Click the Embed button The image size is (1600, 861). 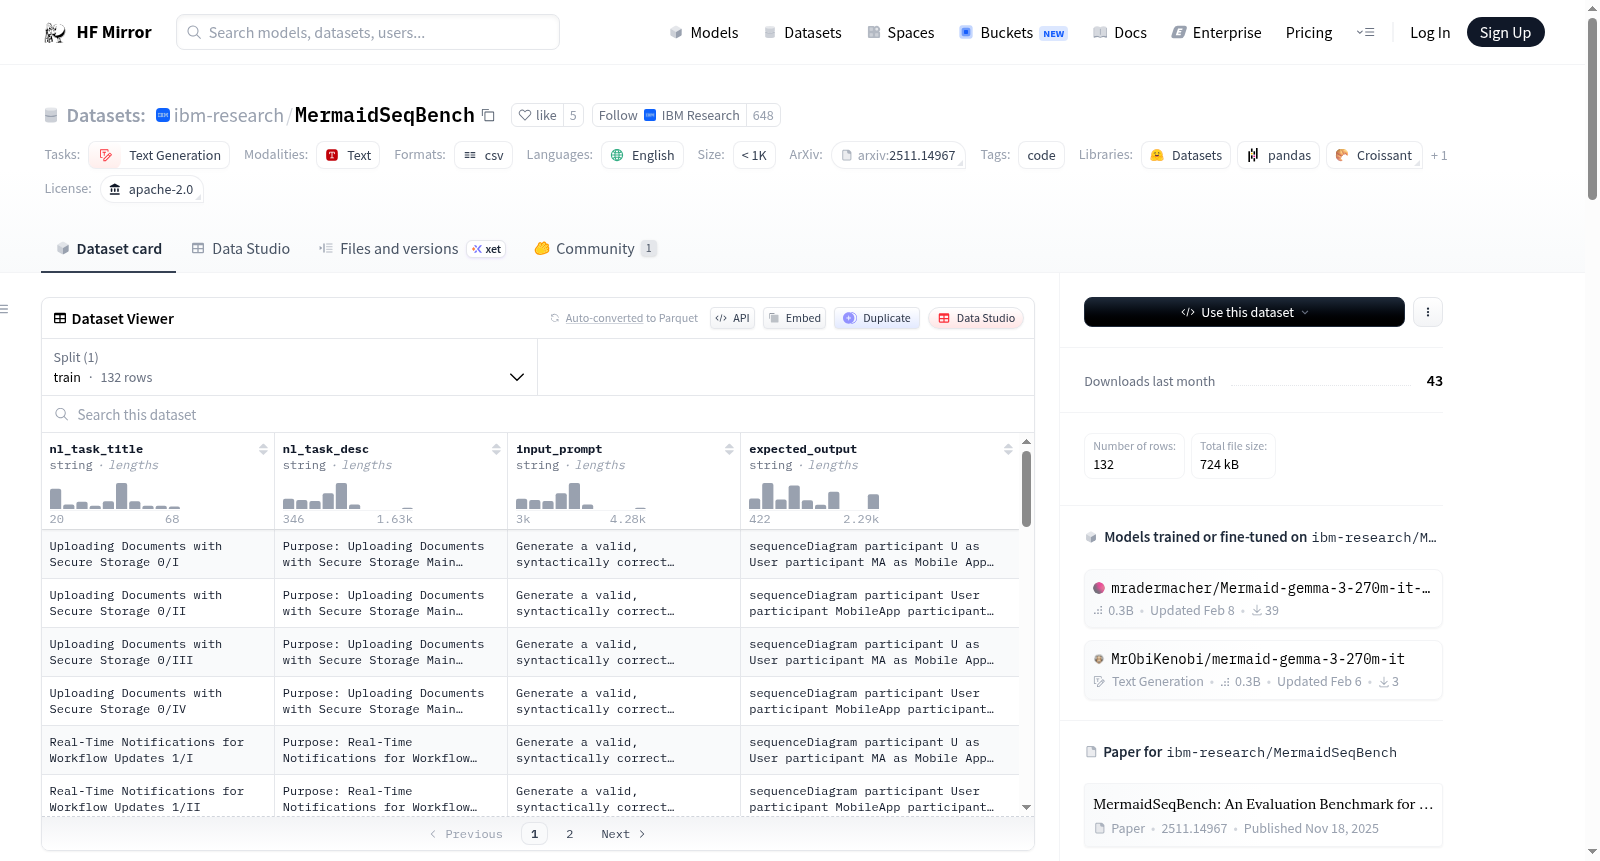click(x=794, y=318)
